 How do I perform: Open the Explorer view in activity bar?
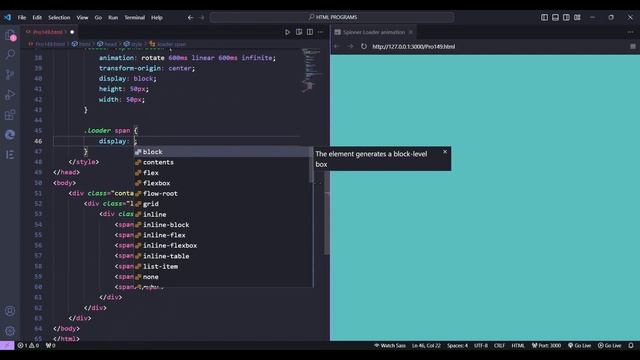(10, 35)
